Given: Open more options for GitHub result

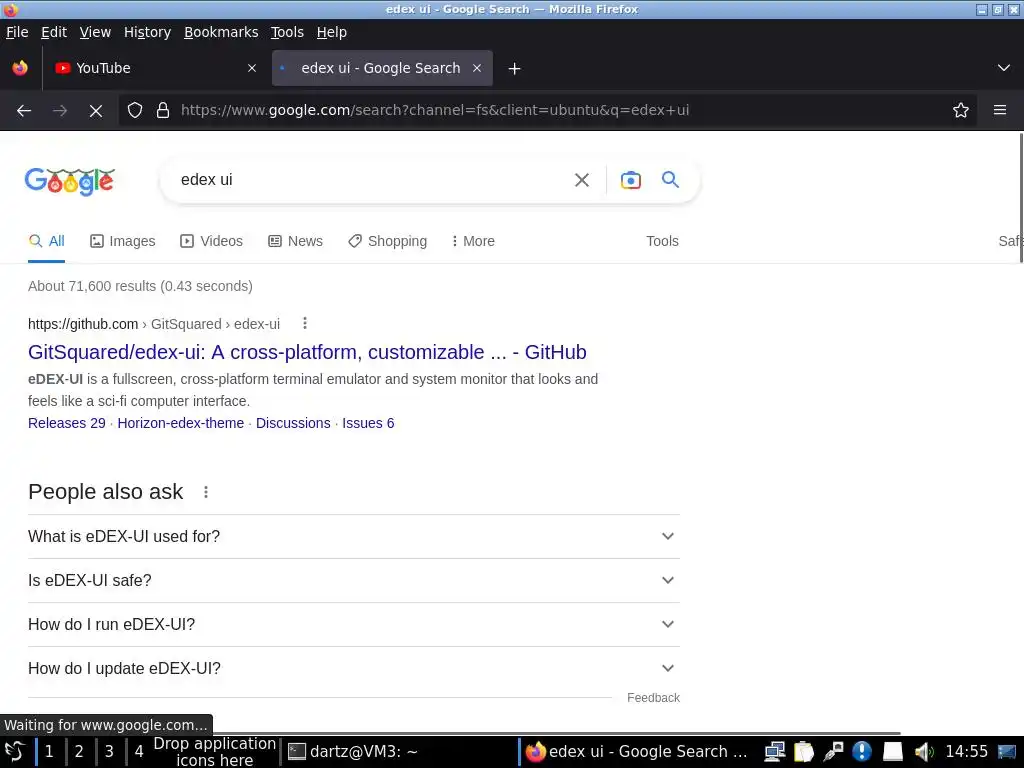Looking at the screenshot, I should (x=305, y=323).
